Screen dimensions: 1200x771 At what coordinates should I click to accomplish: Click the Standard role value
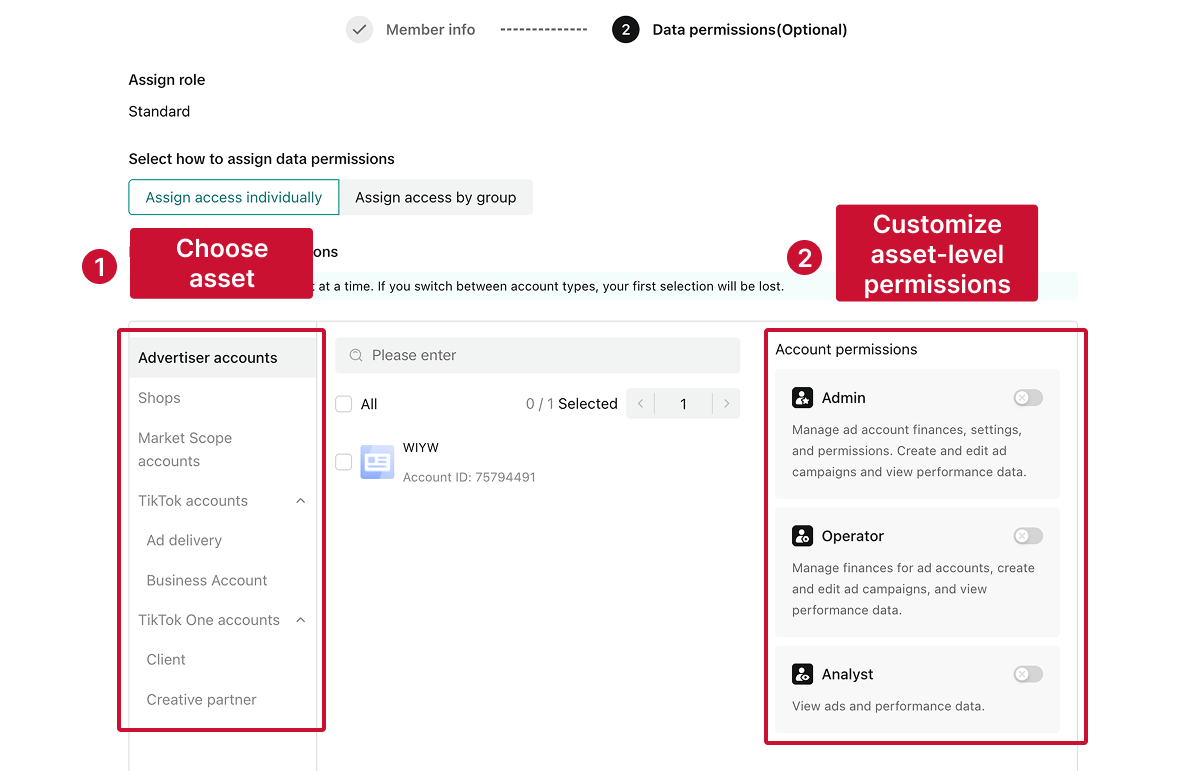tap(159, 111)
